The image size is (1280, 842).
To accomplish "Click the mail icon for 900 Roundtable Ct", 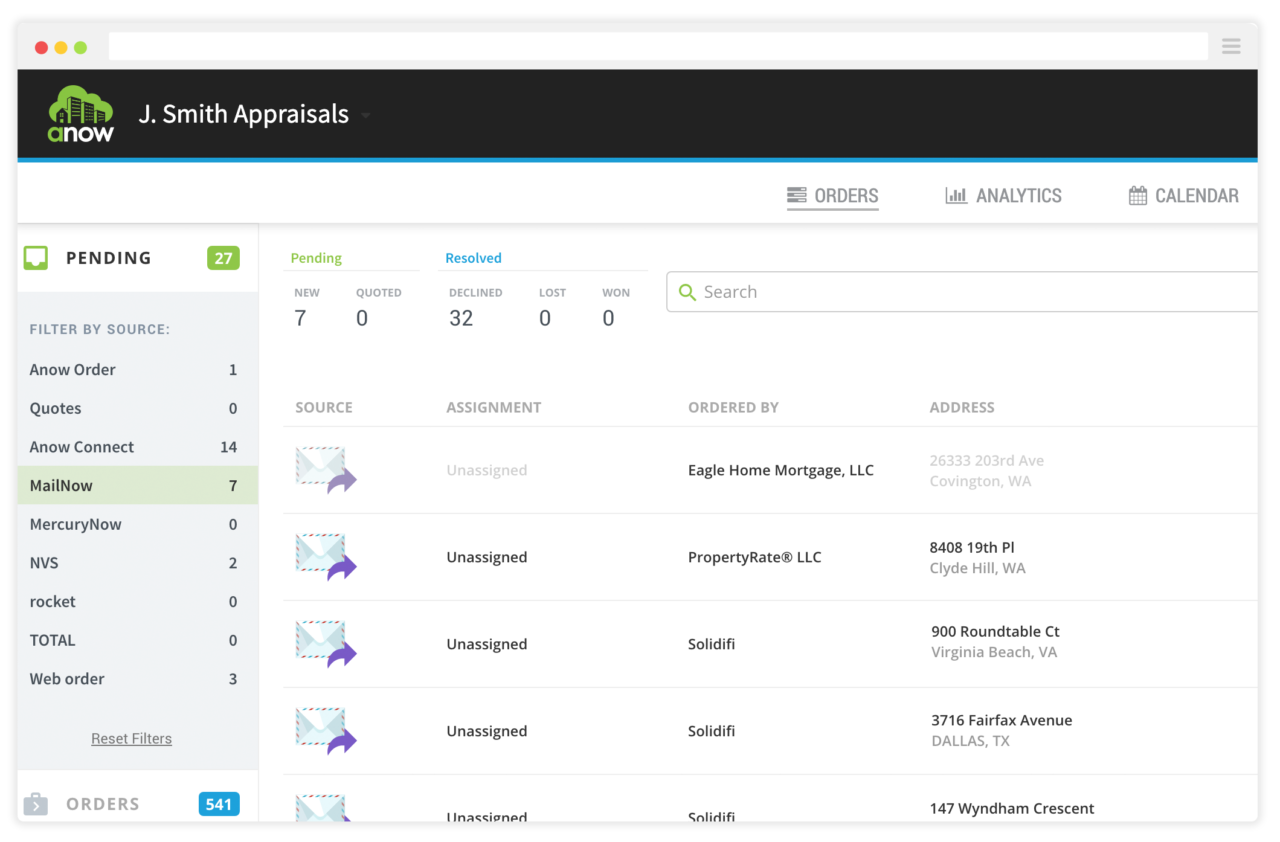I will pyautogui.click(x=325, y=644).
